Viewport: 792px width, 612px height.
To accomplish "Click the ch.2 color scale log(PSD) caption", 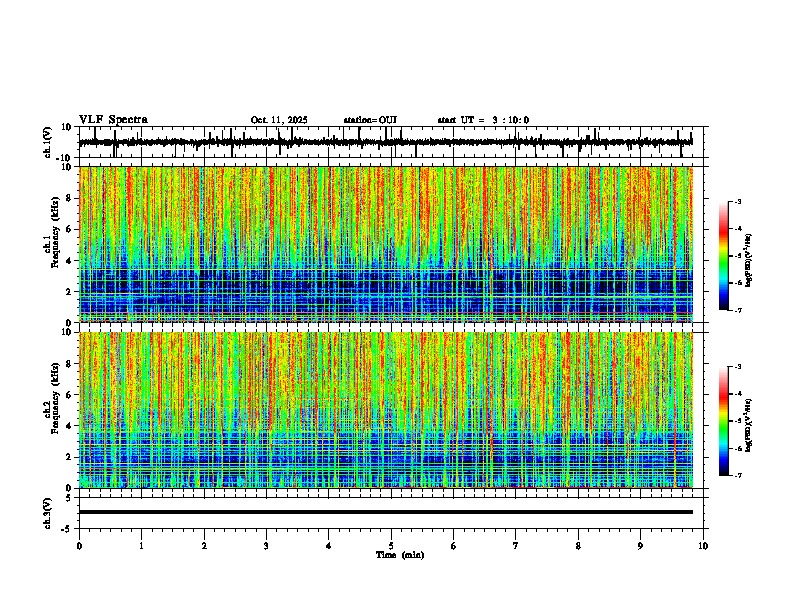I will (x=749, y=426).
